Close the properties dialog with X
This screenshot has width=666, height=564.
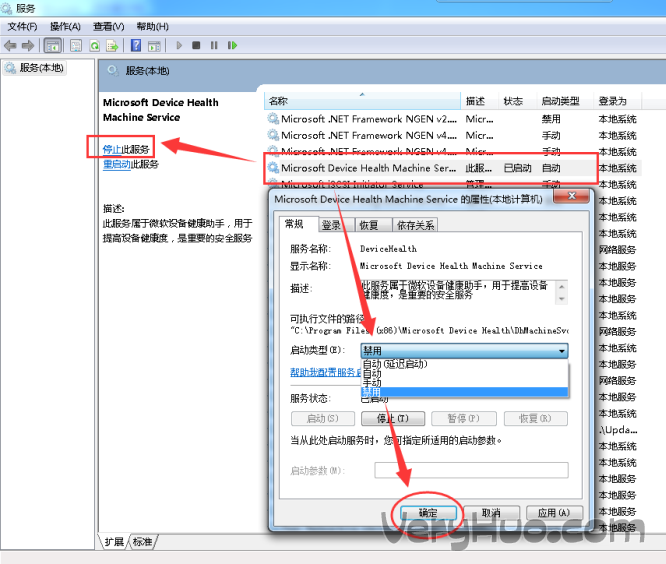pos(572,196)
